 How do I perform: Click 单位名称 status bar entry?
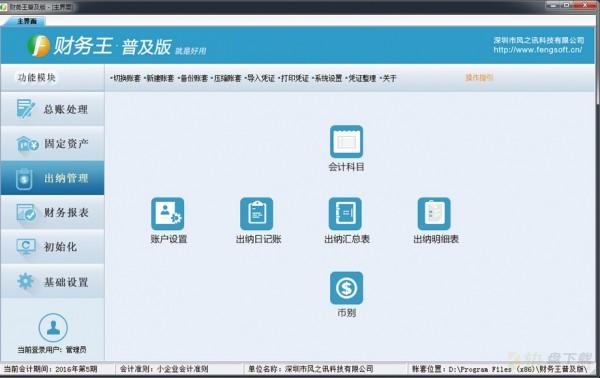point(311,369)
